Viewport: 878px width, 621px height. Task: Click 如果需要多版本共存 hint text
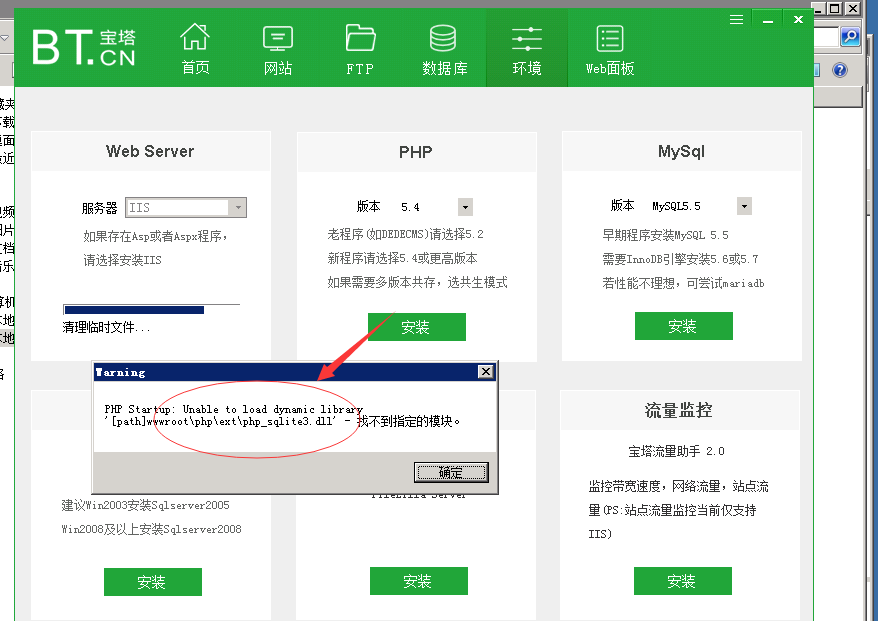[x=417, y=282]
